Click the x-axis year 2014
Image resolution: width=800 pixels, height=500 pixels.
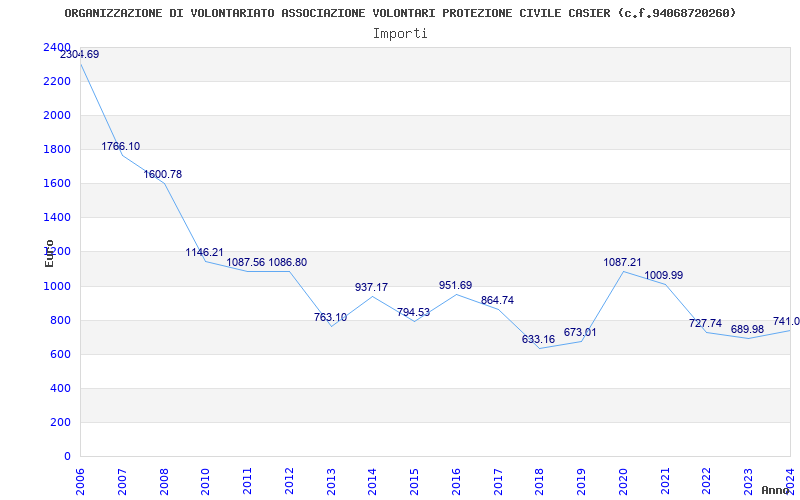[x=372, y=481]
